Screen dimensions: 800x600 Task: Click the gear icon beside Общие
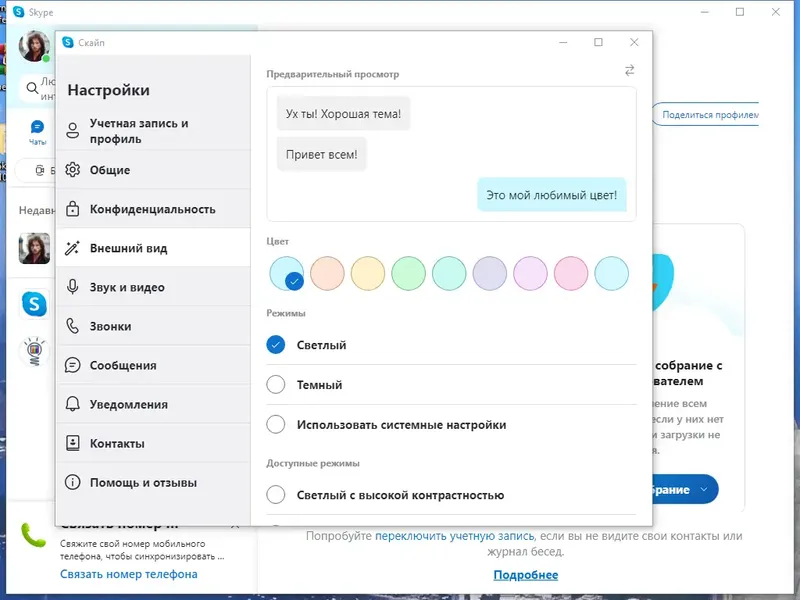point(72,169)
